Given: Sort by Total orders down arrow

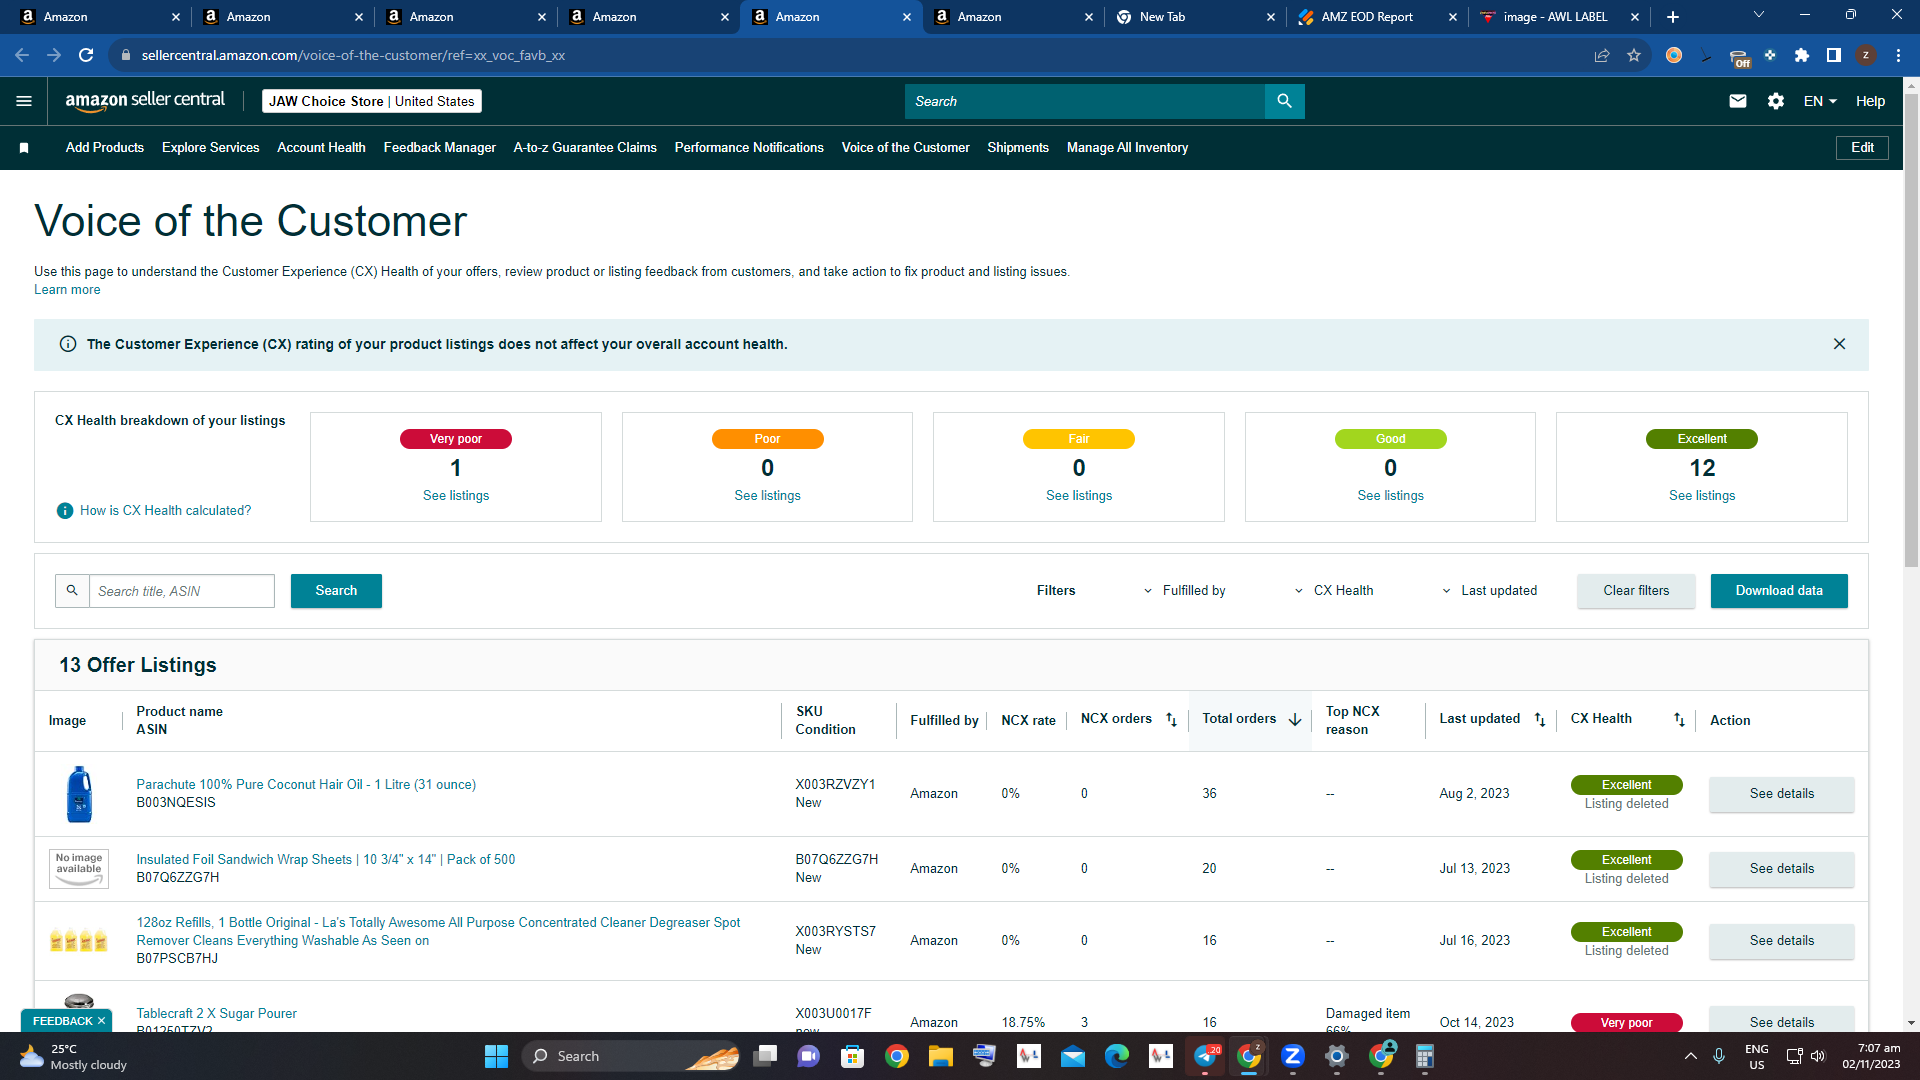Looking at the screenshot, I should click(x=1295, y=720).
